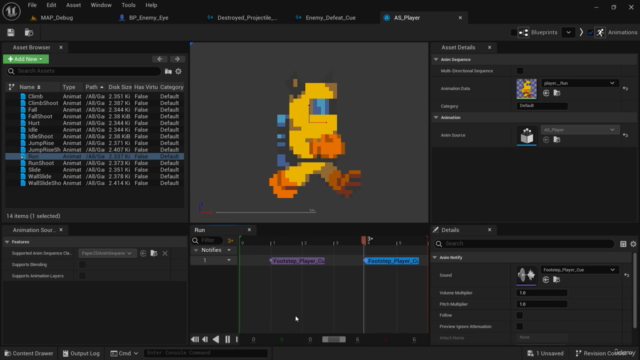Click orange icon beside timeline Filter
Viewport: 640px width, 360px height.
[x=230, y=241]
